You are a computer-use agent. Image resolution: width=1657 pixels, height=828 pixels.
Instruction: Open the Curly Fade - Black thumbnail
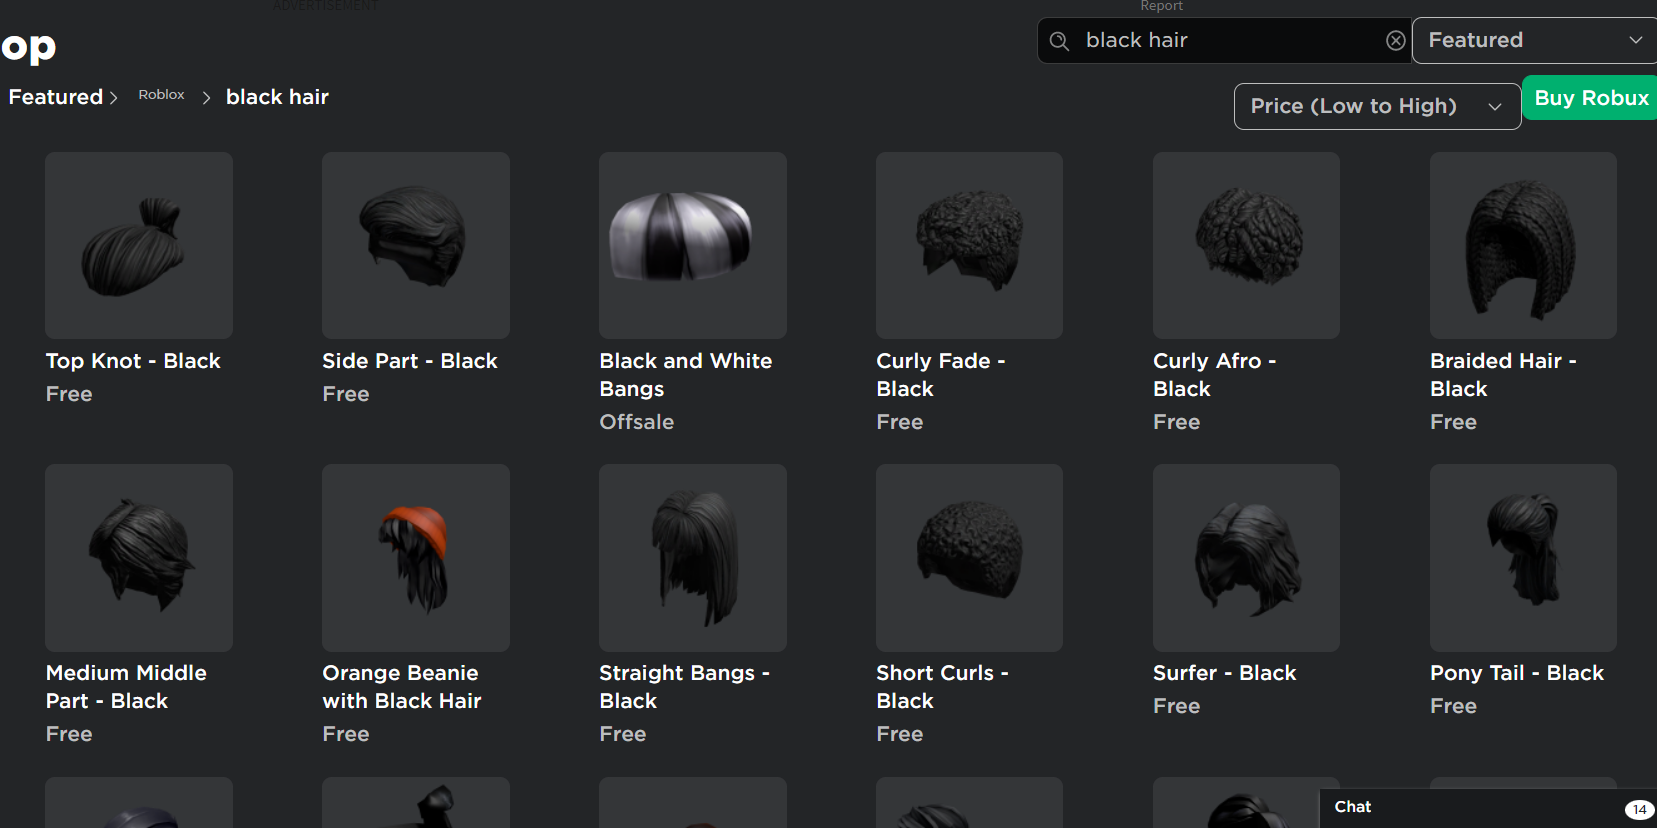pos(969,246)
